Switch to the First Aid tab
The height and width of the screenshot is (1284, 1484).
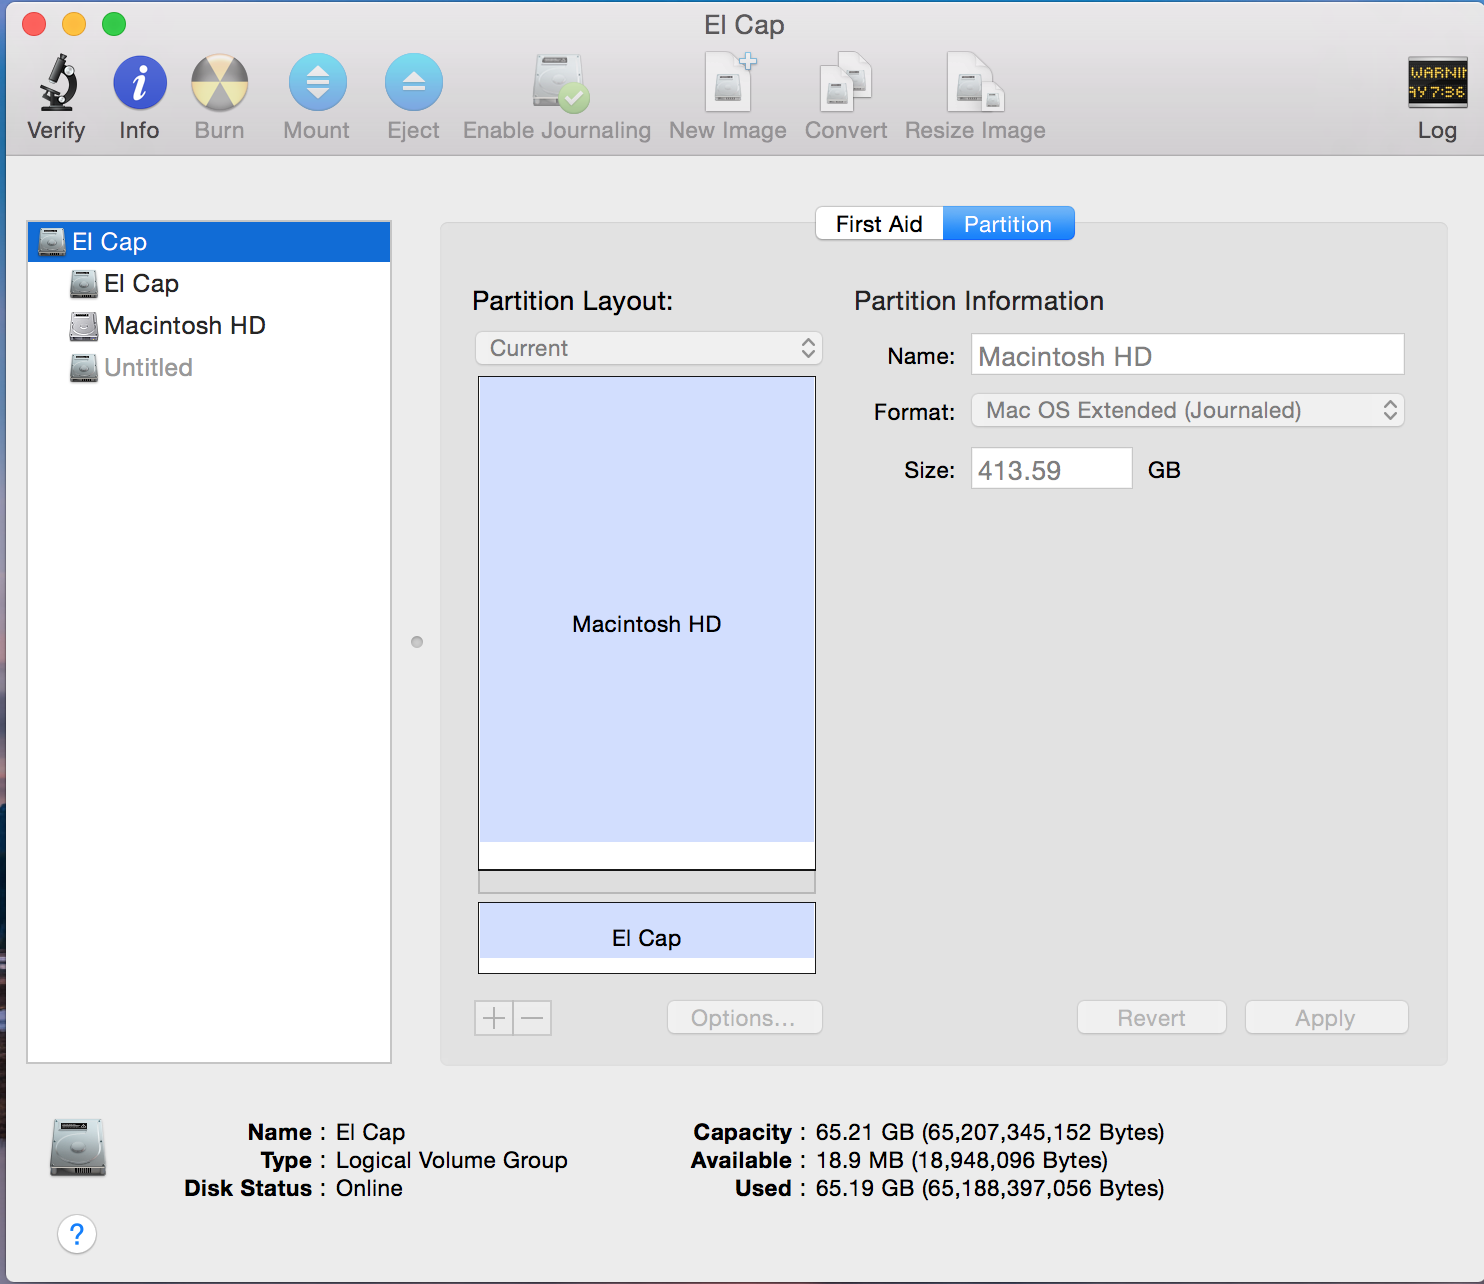pos(879,224)
